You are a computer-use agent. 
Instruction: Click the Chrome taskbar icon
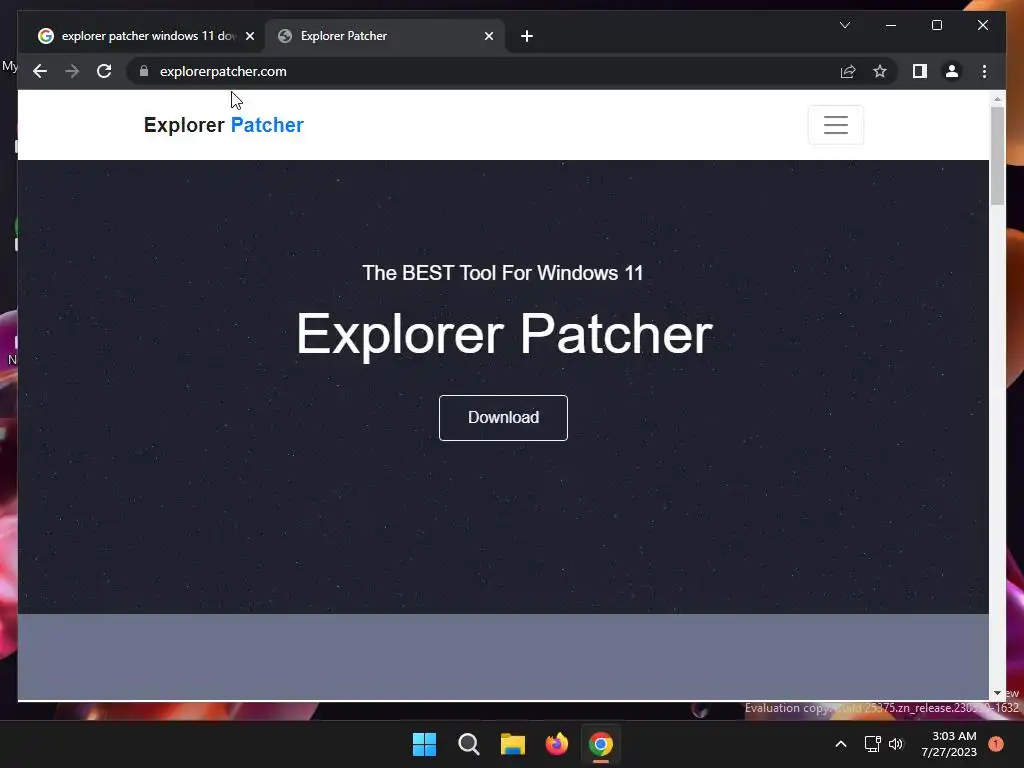coord(601,744)
